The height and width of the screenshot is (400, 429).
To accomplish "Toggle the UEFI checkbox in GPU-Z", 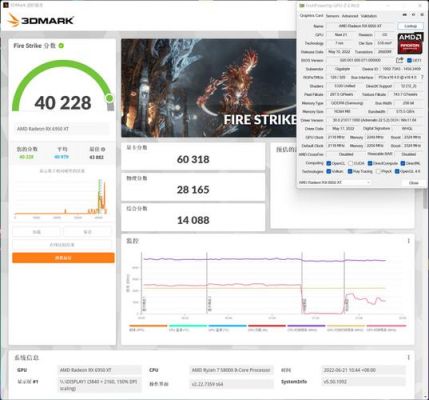I will click(x=410, y=60).
